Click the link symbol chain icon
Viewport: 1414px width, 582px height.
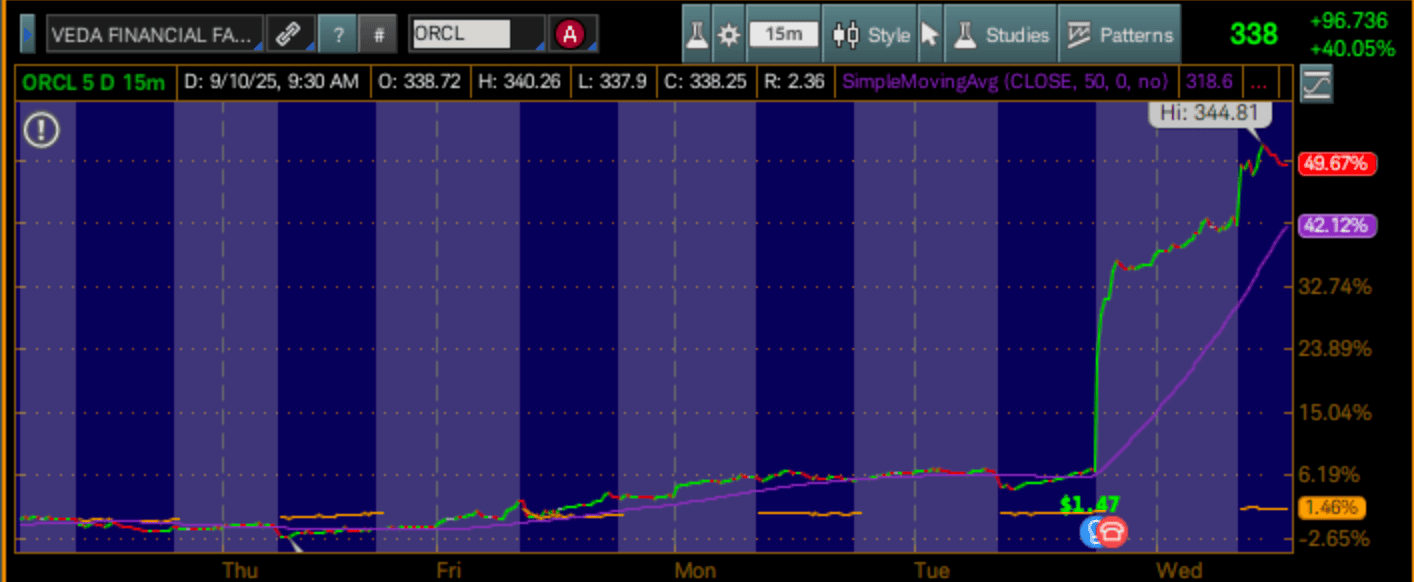[289, 34]
